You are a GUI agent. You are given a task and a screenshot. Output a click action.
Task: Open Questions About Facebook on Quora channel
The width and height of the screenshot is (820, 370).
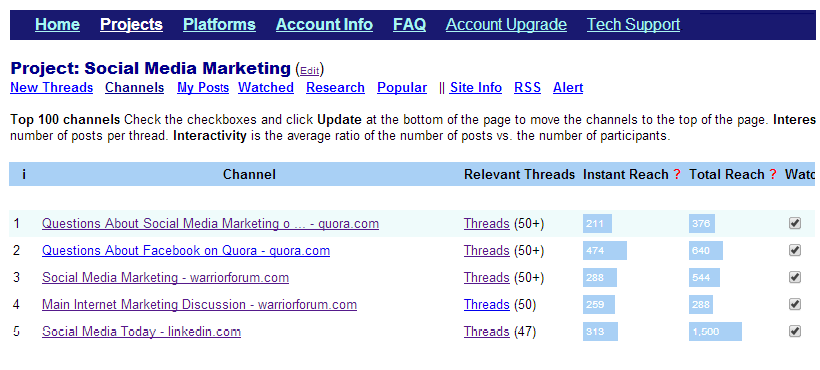pyautogui.click(x=186, y=250)
